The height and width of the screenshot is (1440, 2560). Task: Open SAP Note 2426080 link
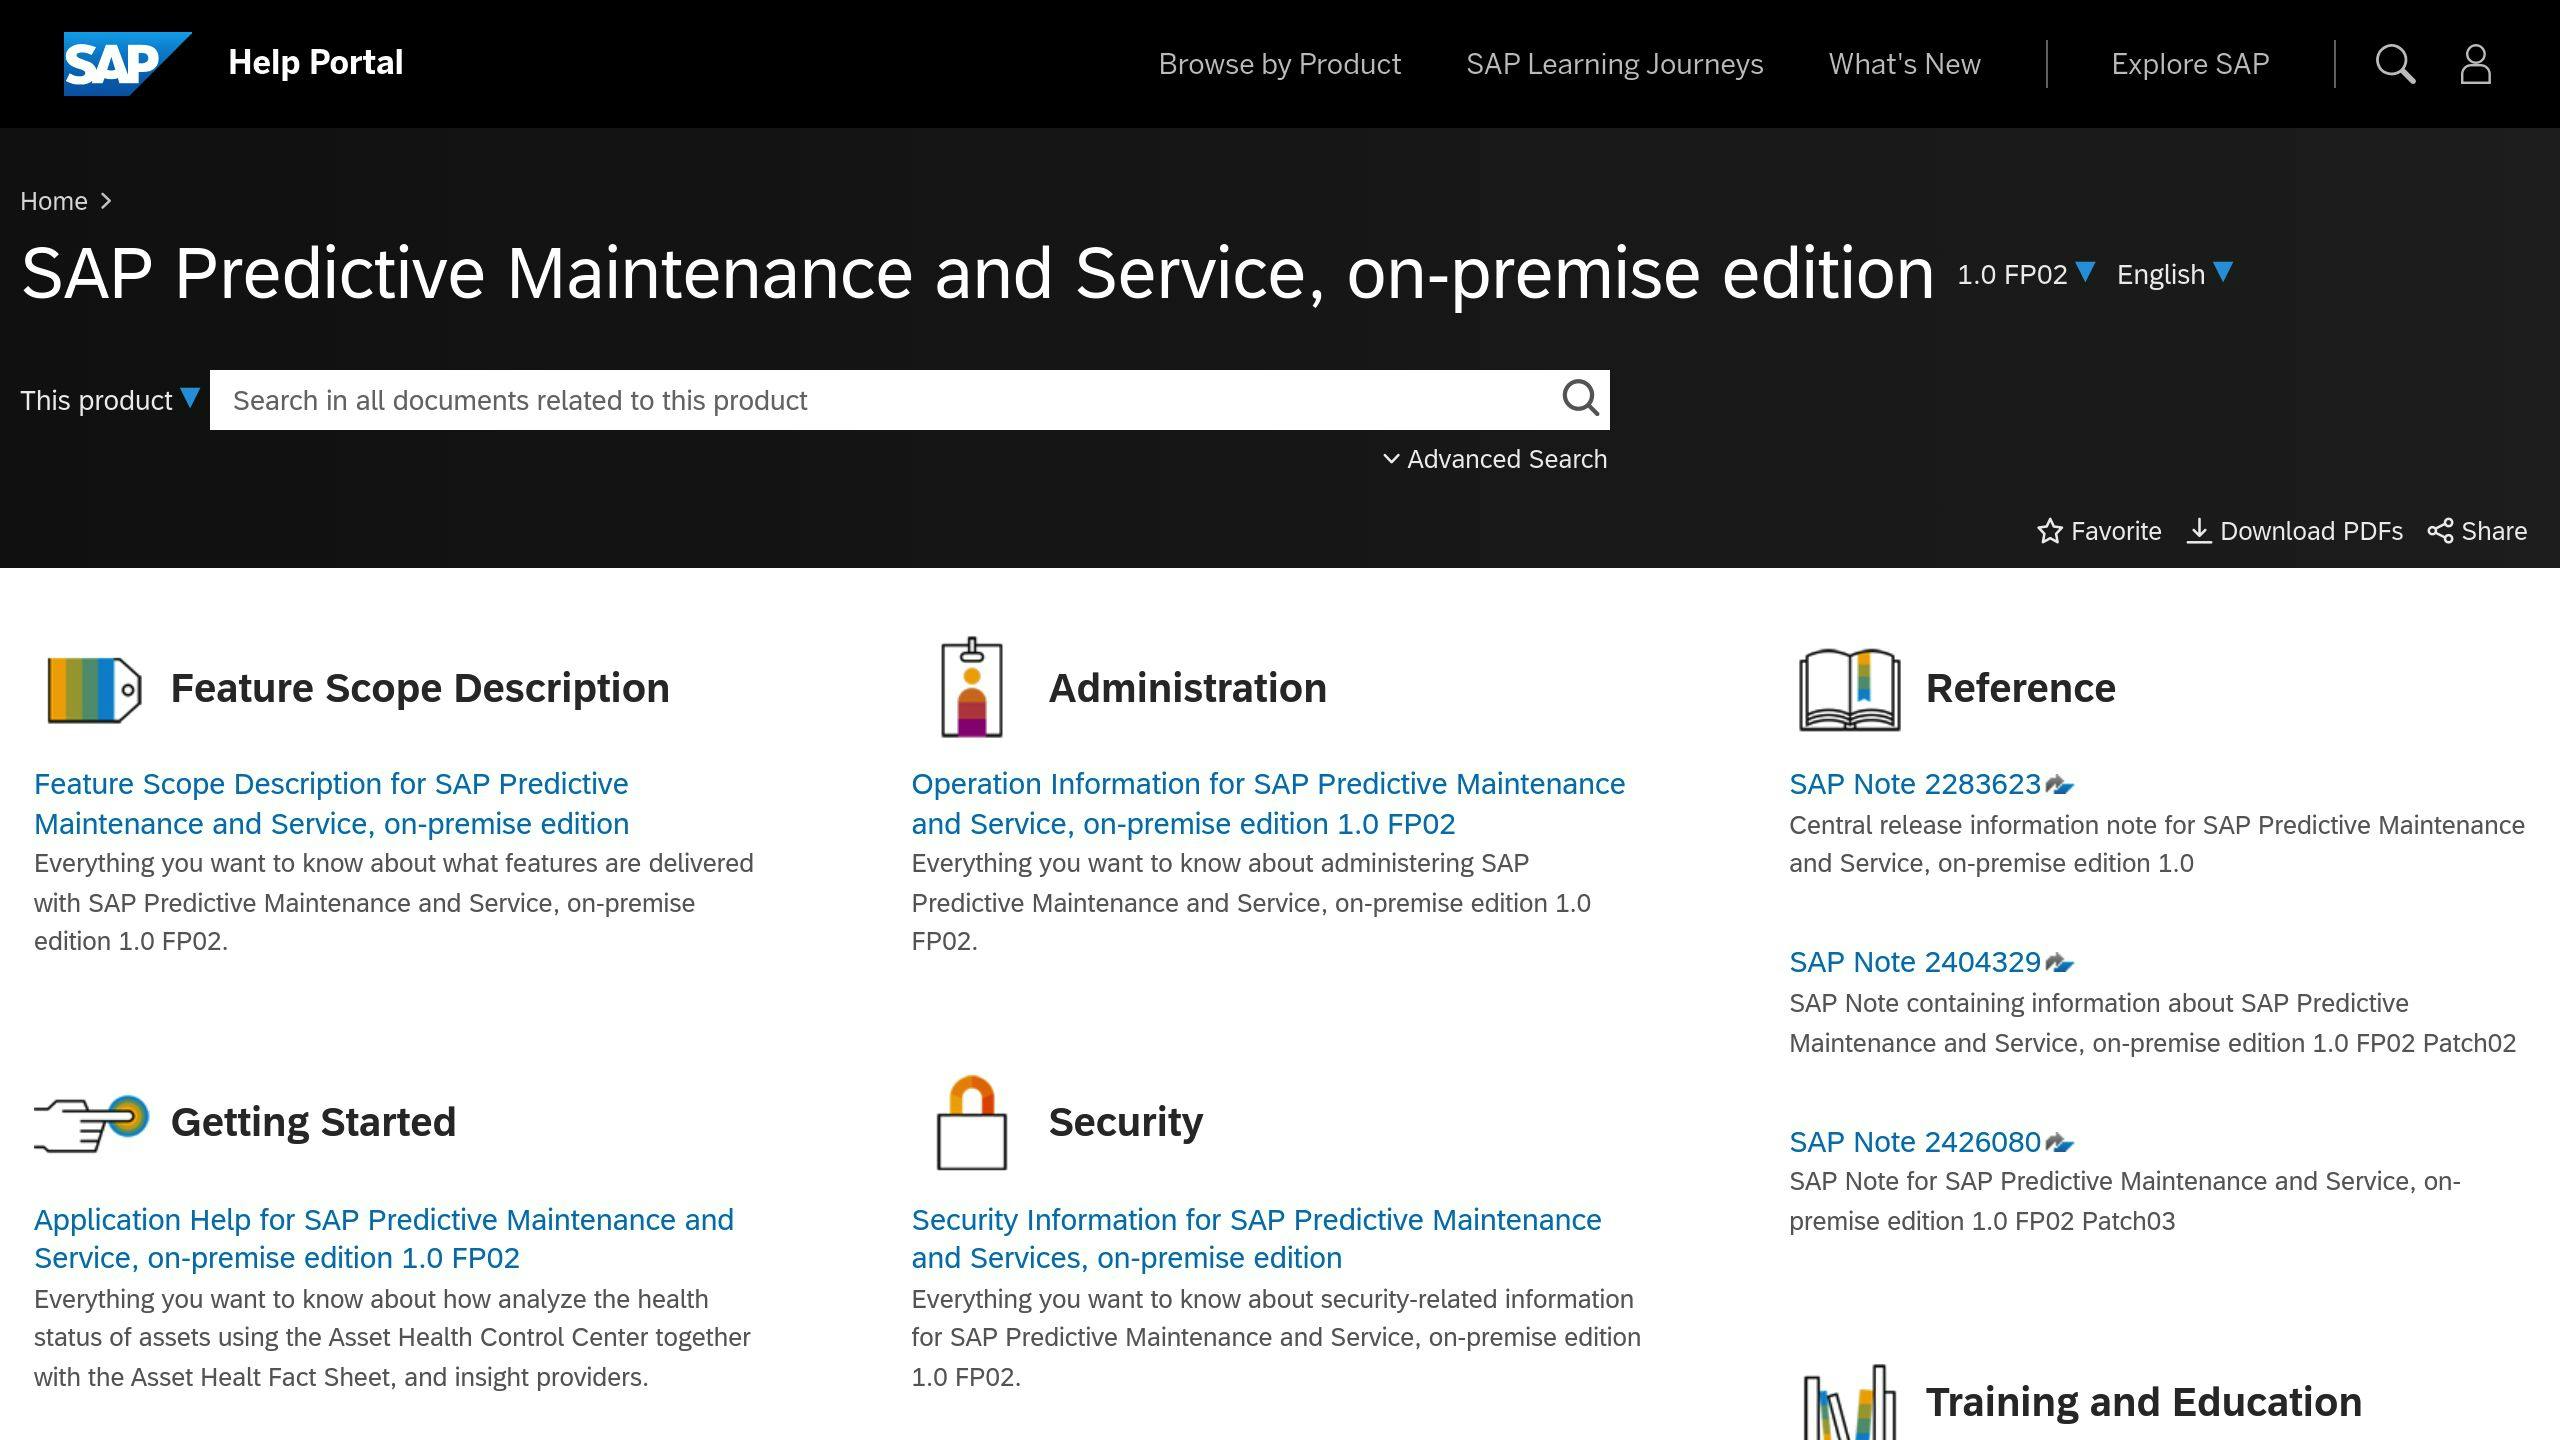tap(1914, 1142)
